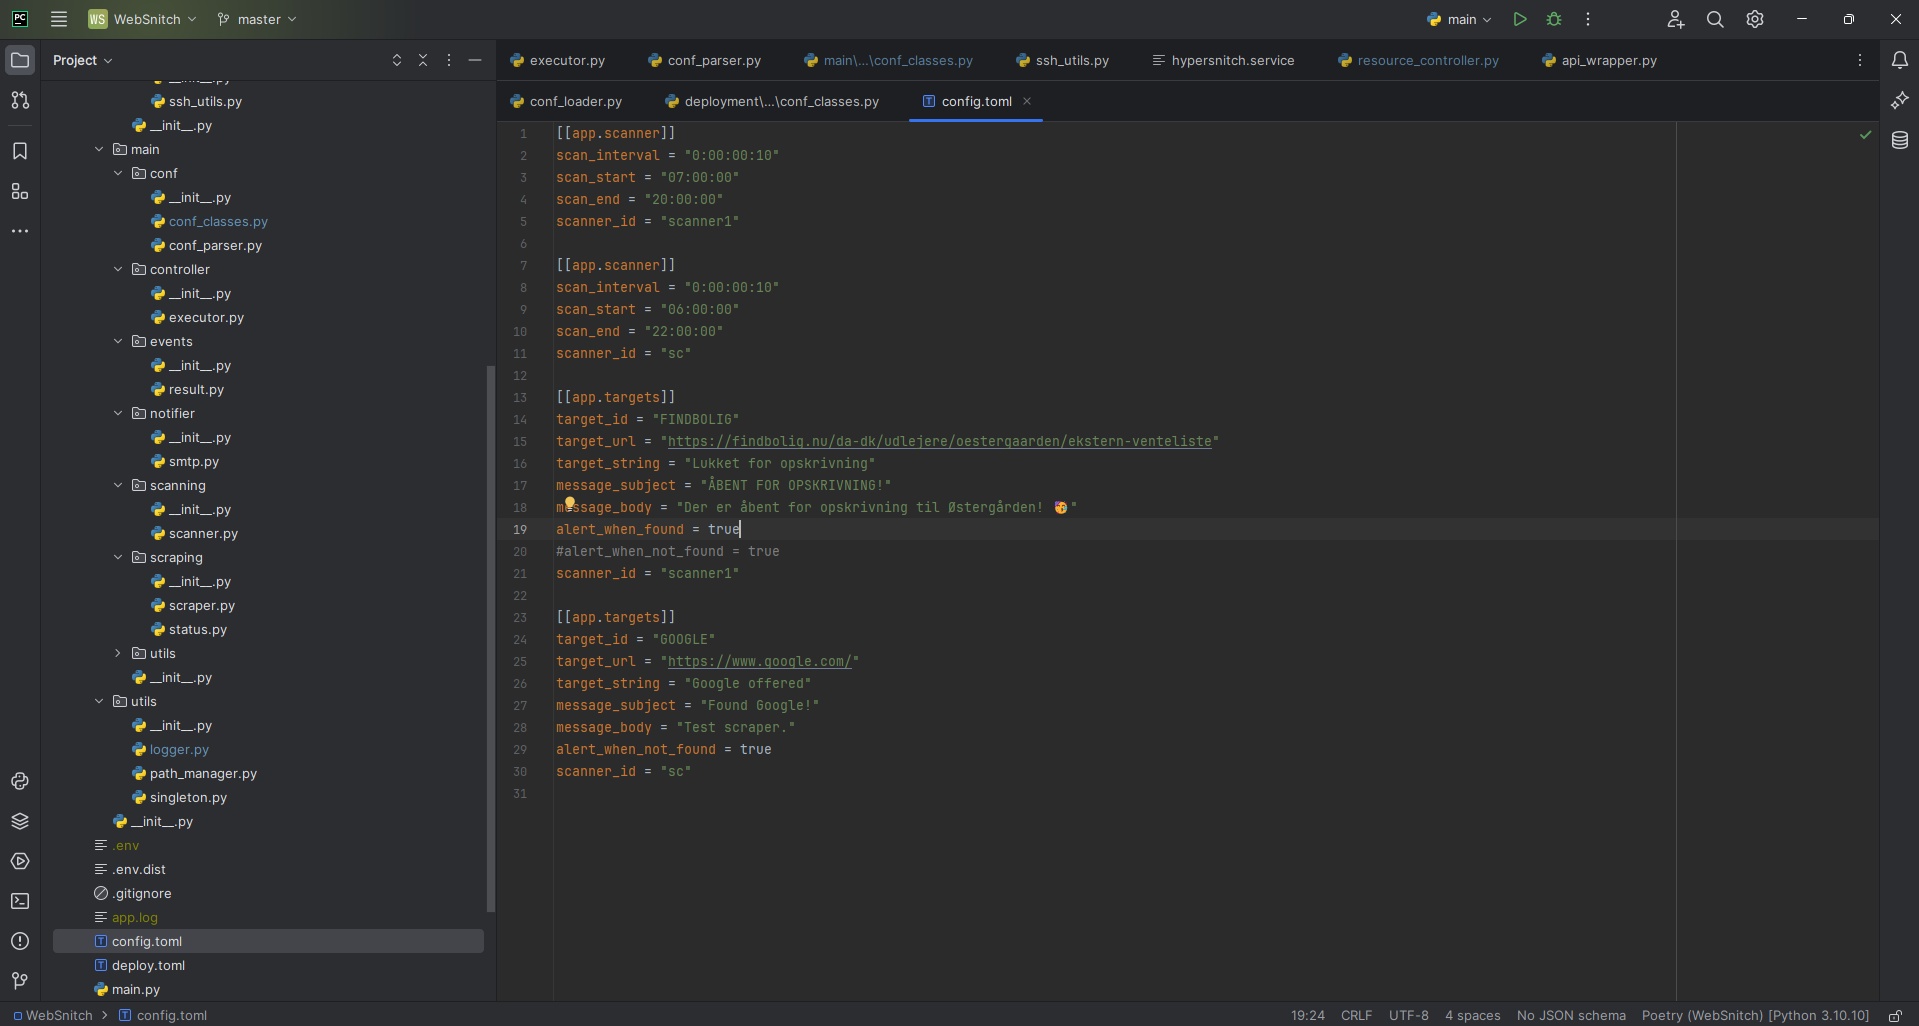
Task: Expand the utils folder under main
Action: [118, 653]
